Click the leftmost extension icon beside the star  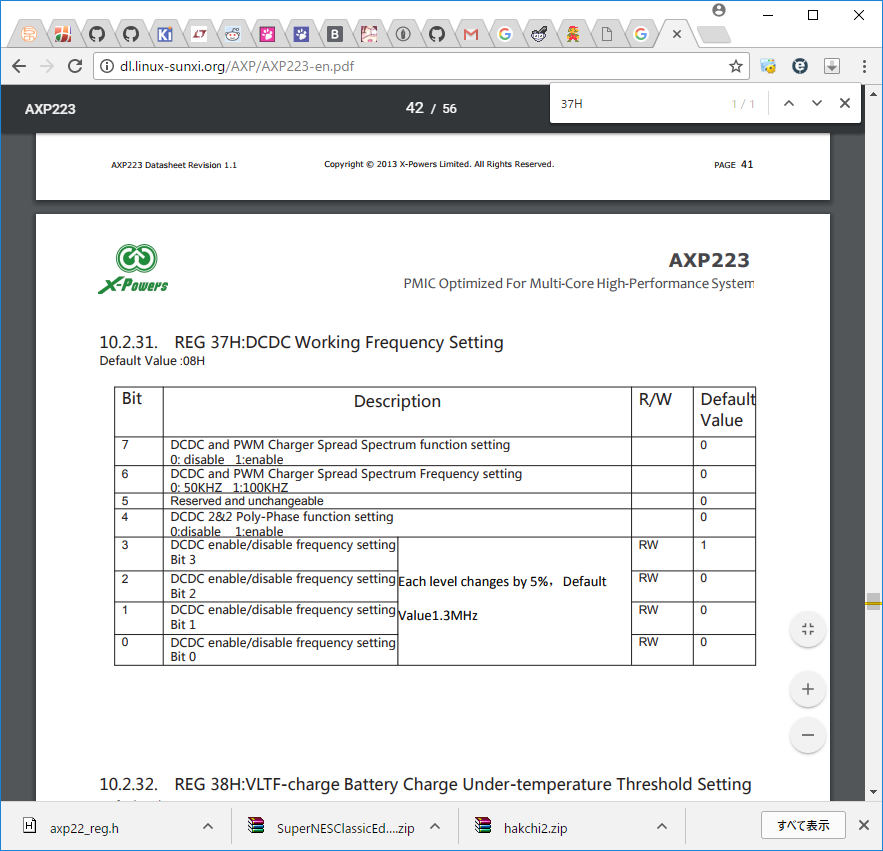click(x=768, y=66)
